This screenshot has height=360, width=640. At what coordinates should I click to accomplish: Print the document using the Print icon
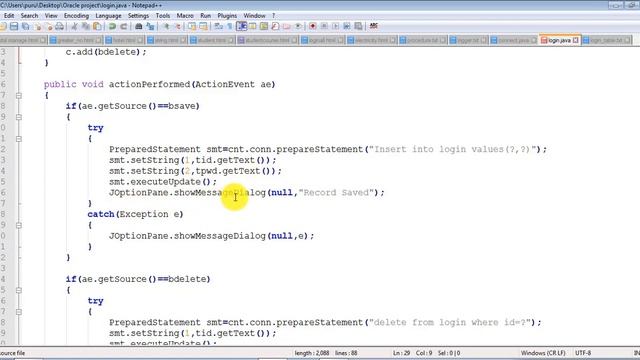[60, 27]
